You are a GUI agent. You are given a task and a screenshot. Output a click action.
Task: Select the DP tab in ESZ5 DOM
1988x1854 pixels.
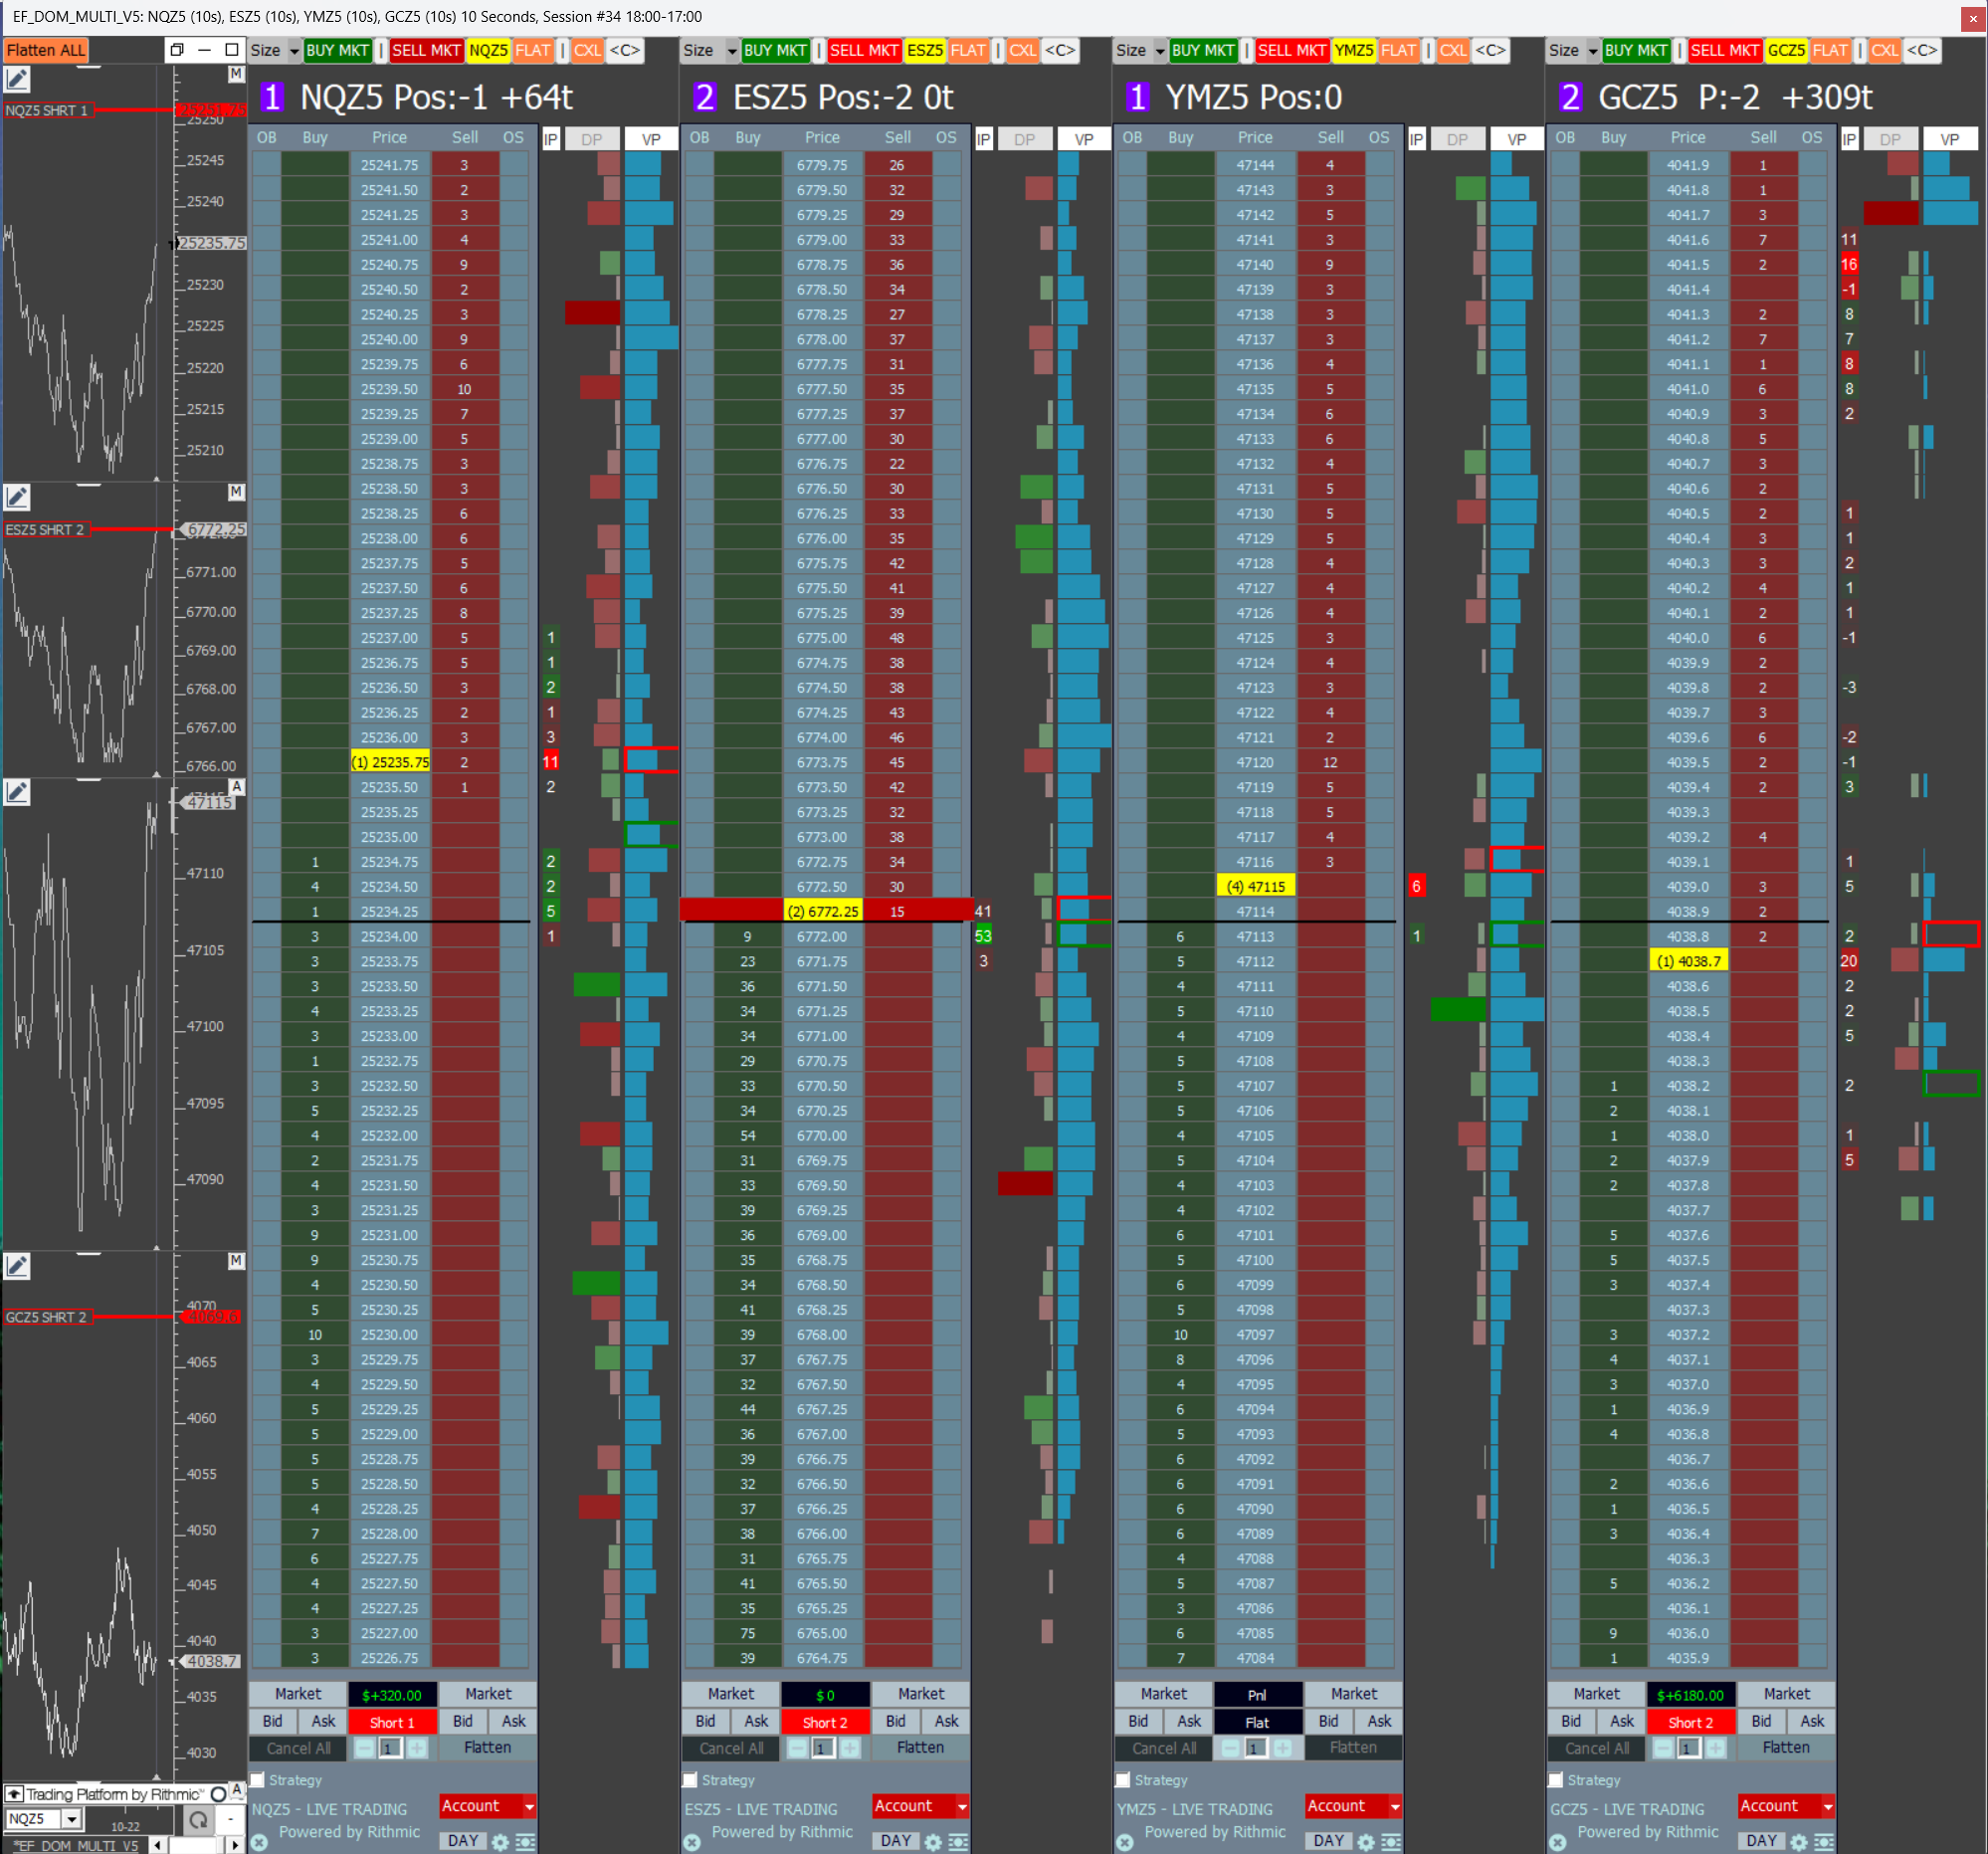click(x=1024, y=139)
